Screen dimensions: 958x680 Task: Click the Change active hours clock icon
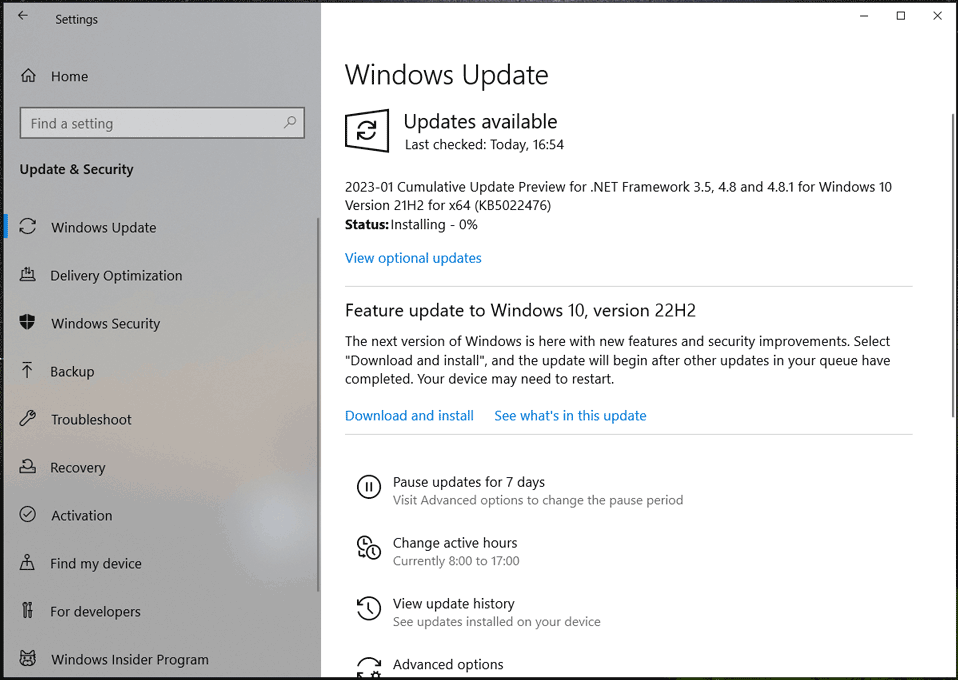[368, 548]
